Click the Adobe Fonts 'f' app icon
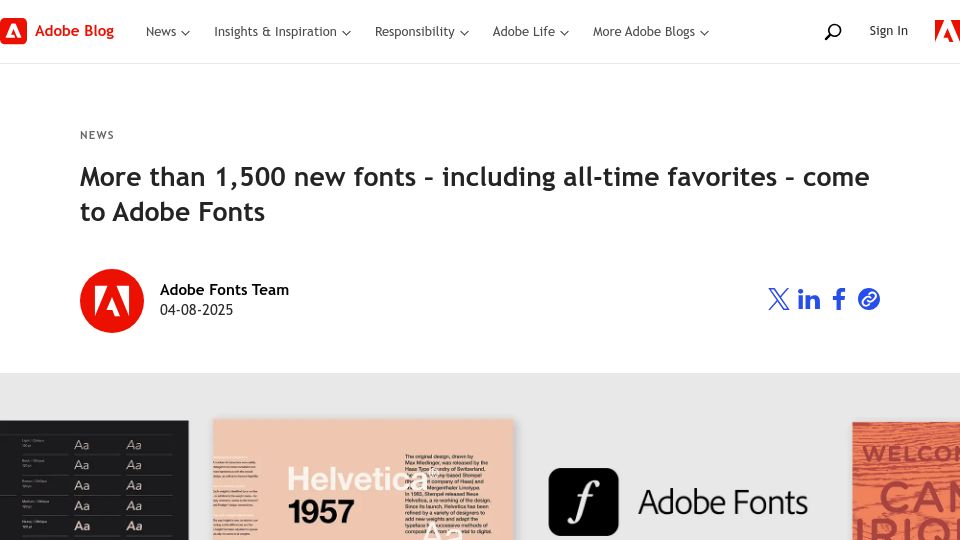This screenshot has width=960, height=540. 583,502
